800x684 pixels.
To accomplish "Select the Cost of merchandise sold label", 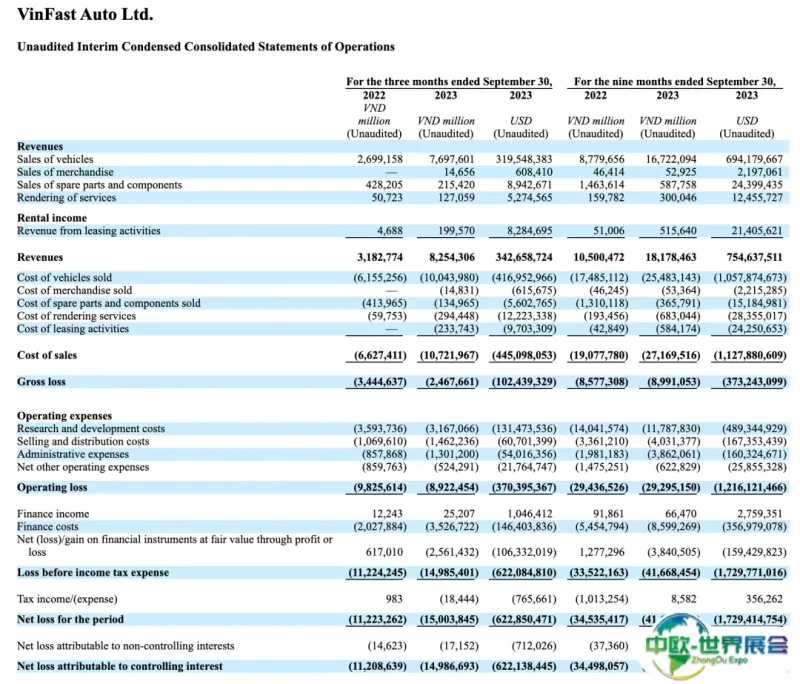I will click(74, 290).
